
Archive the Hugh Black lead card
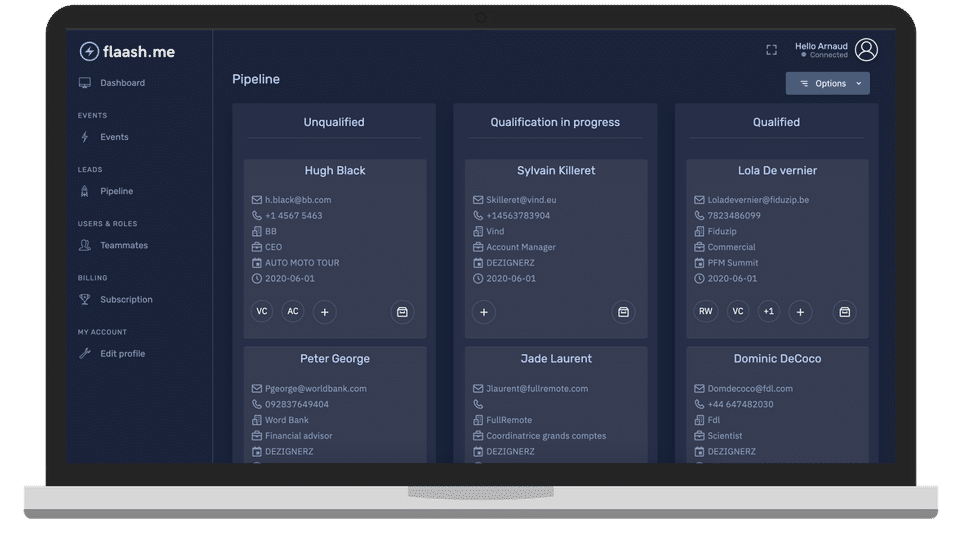point(402,312)
